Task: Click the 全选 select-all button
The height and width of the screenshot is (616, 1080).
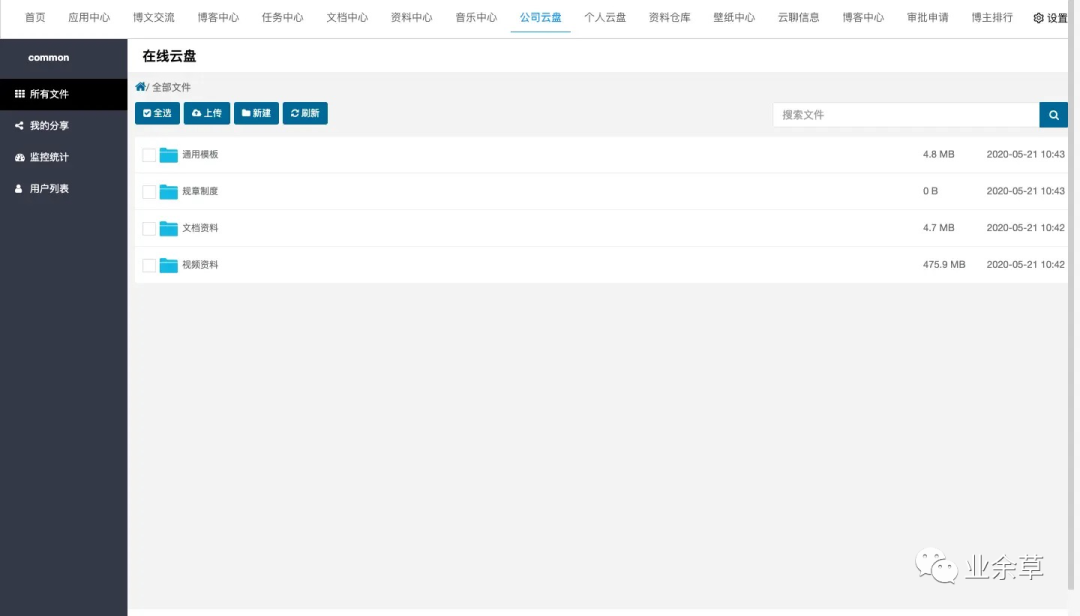Action: tap(157, 113)
